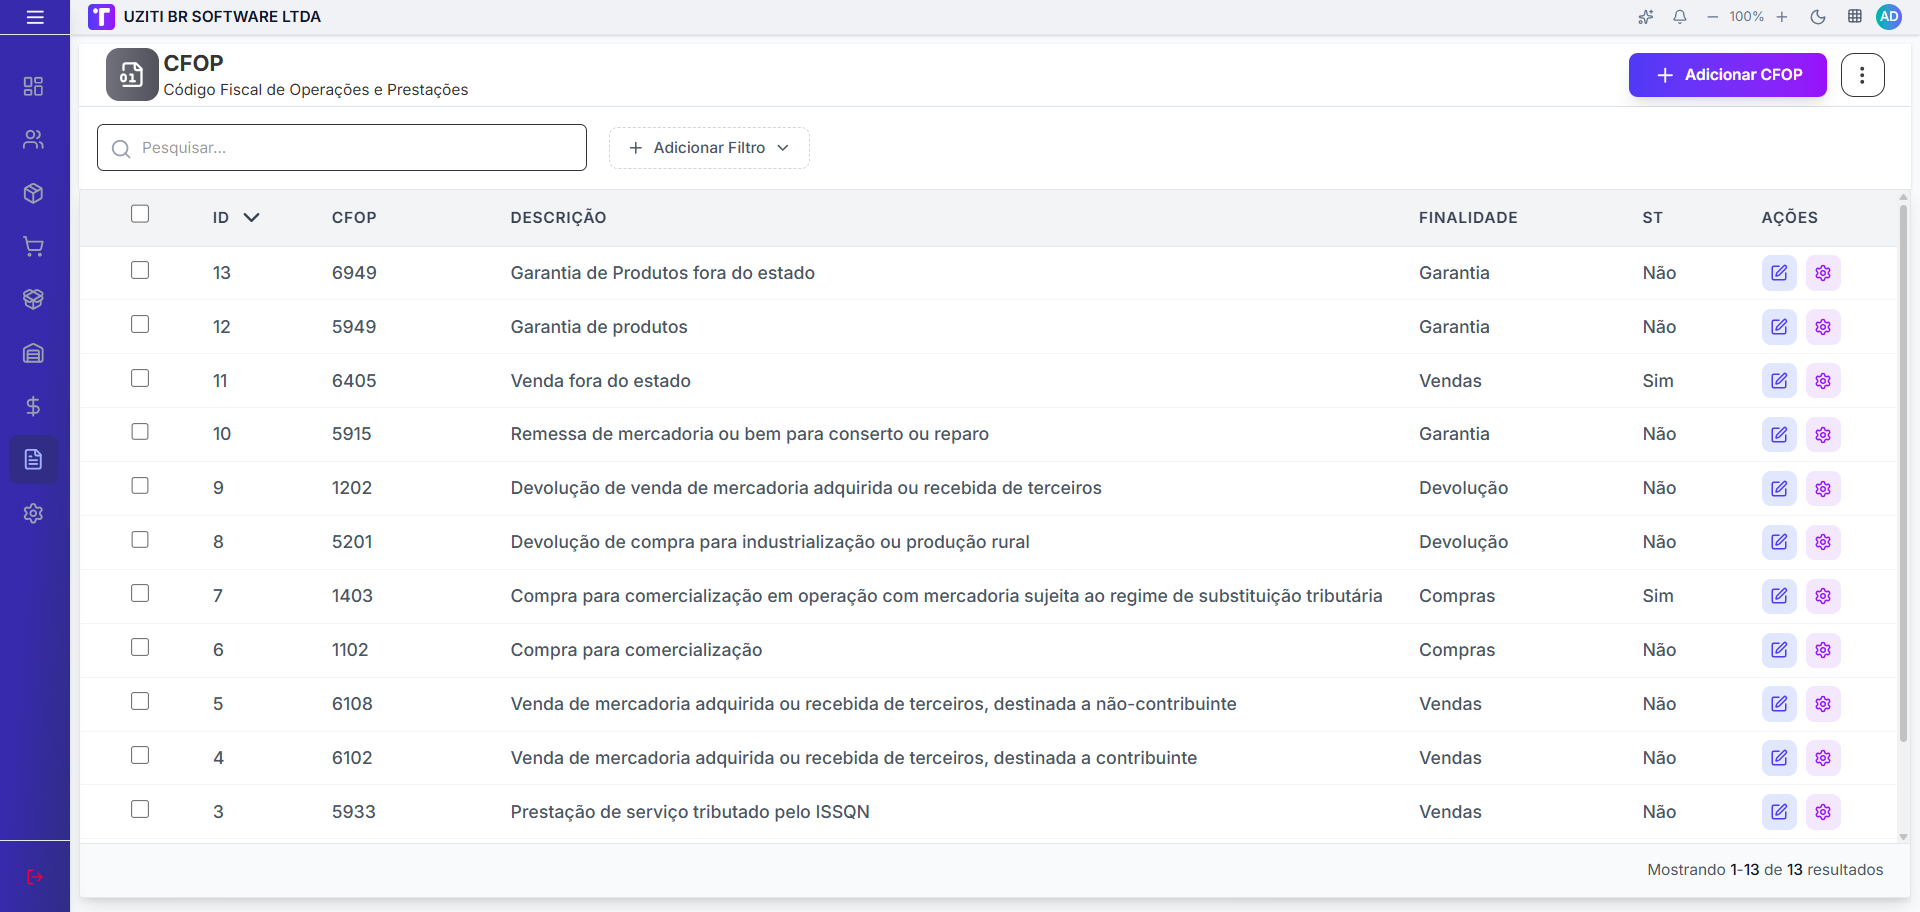Open the shopping cart sidebar icon
This screenshot has height=912, width=1920.
[33, 246]
